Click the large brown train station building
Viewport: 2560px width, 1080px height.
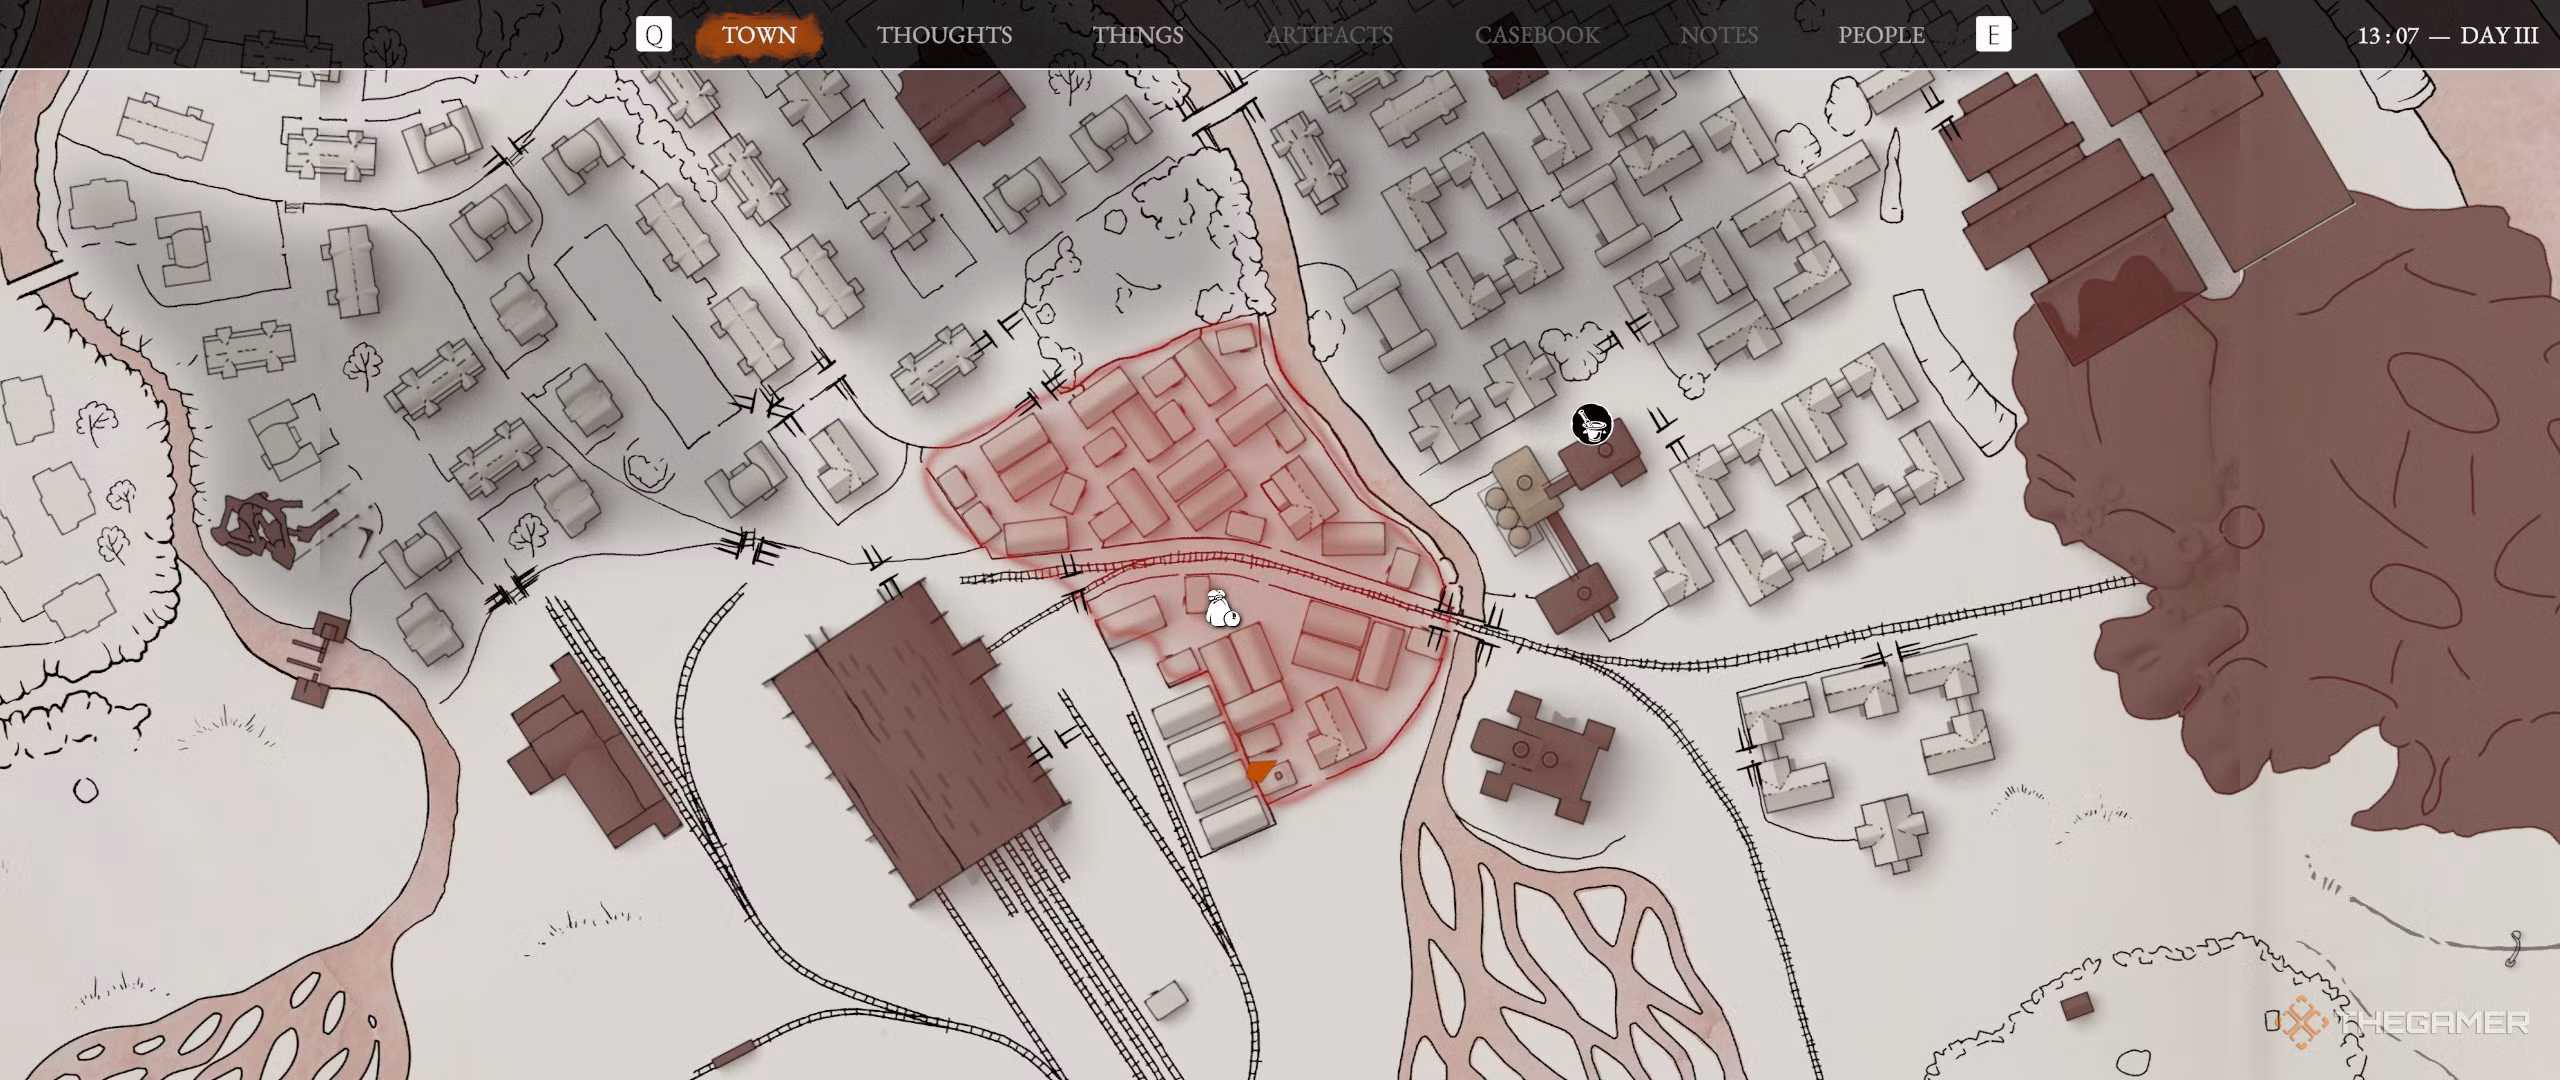[x=915, y=745]
